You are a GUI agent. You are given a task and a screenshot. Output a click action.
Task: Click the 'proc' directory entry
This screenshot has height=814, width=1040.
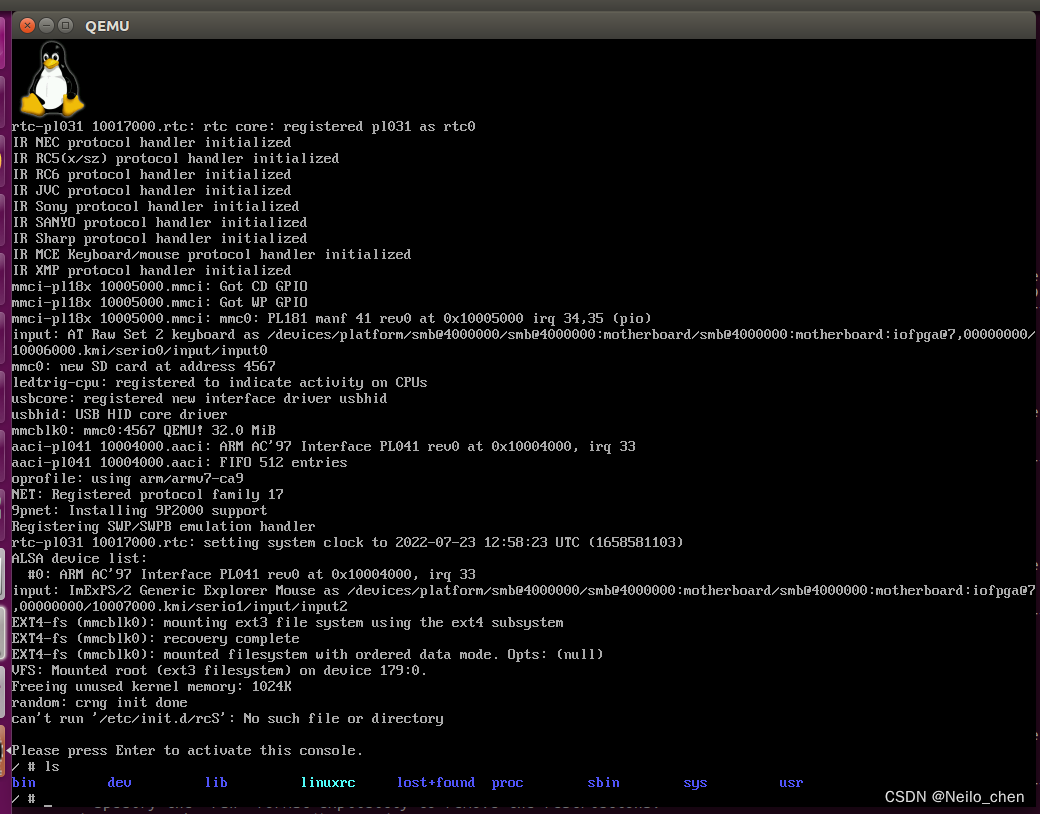pos(507,782)
